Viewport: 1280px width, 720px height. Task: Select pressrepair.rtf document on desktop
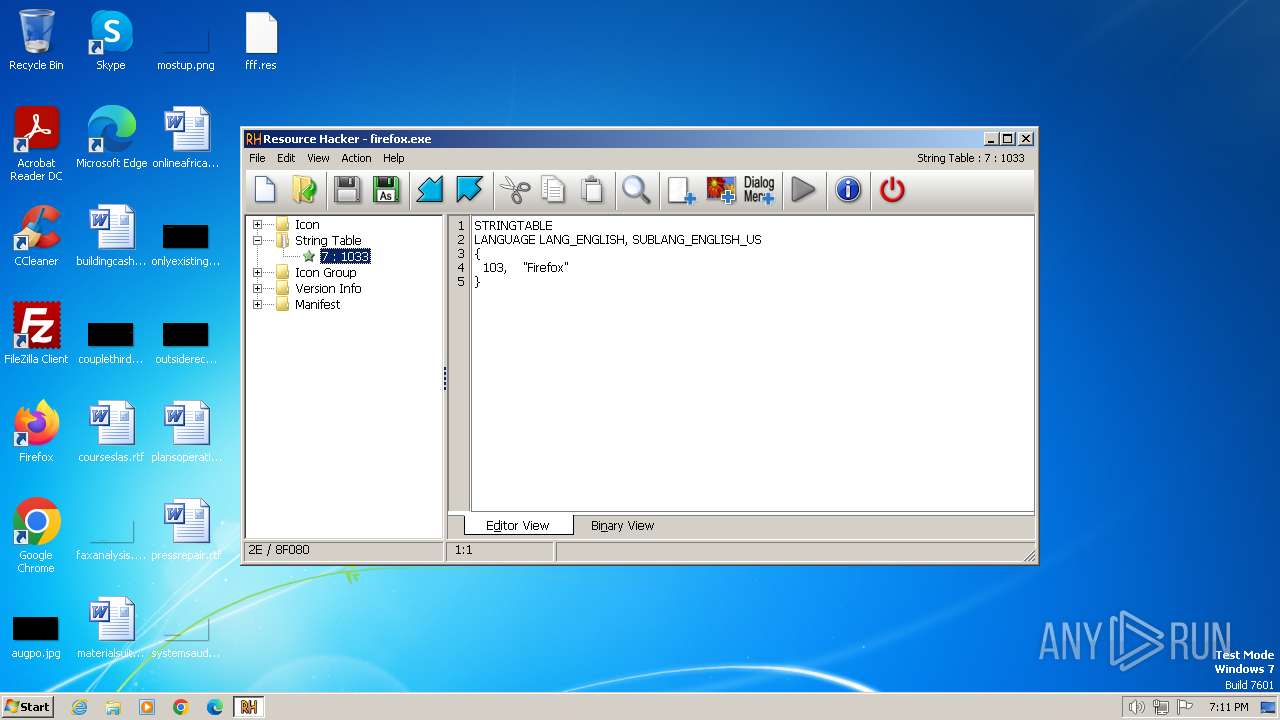coord(186,530)
